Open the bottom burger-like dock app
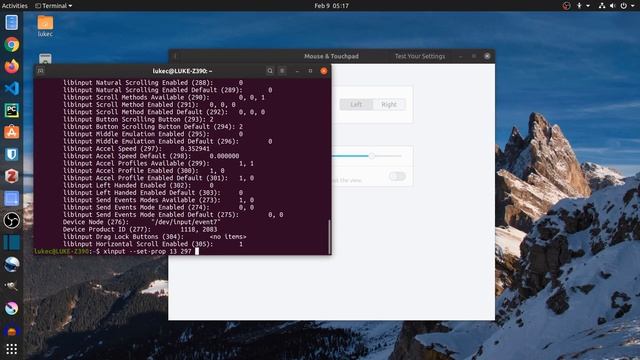This screenshot has height=360, width=640. pyautogui.click(x=11, y=330)
